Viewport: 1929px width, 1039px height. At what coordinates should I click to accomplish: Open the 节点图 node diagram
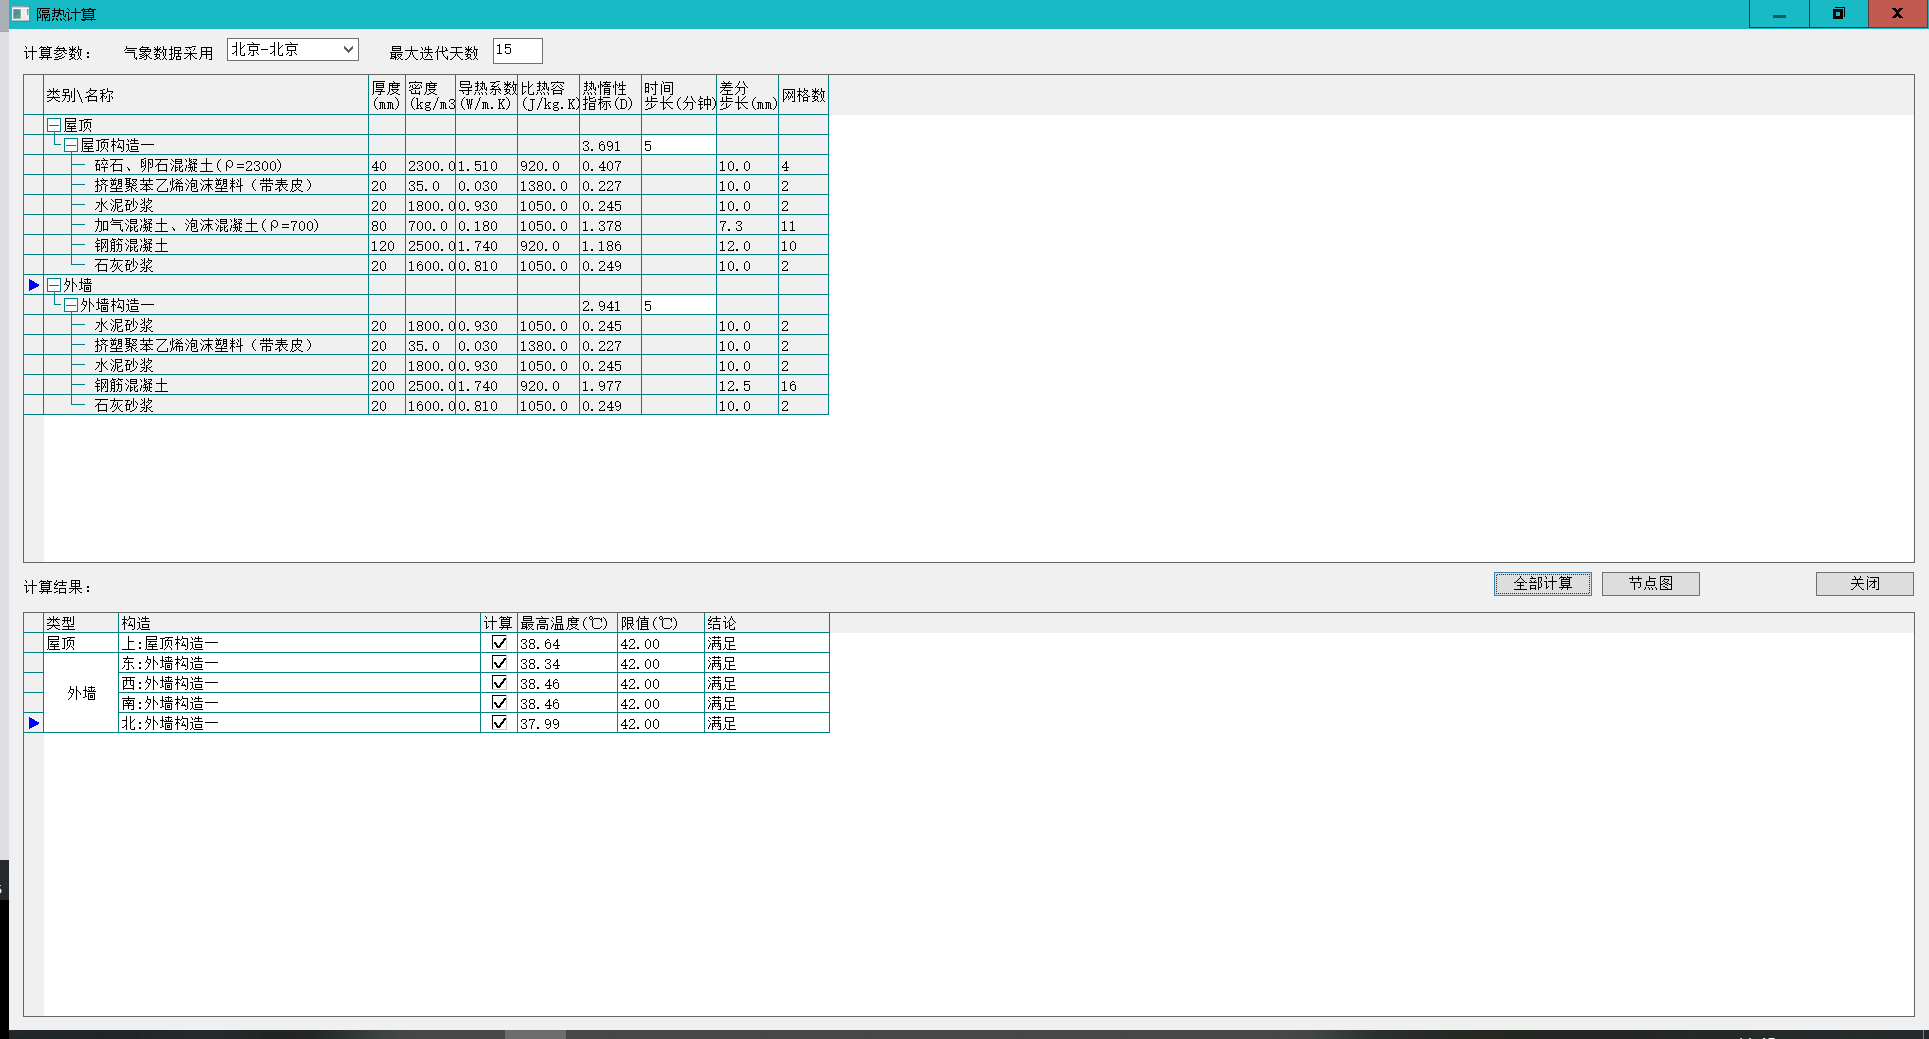click(x=1650, y=584)
